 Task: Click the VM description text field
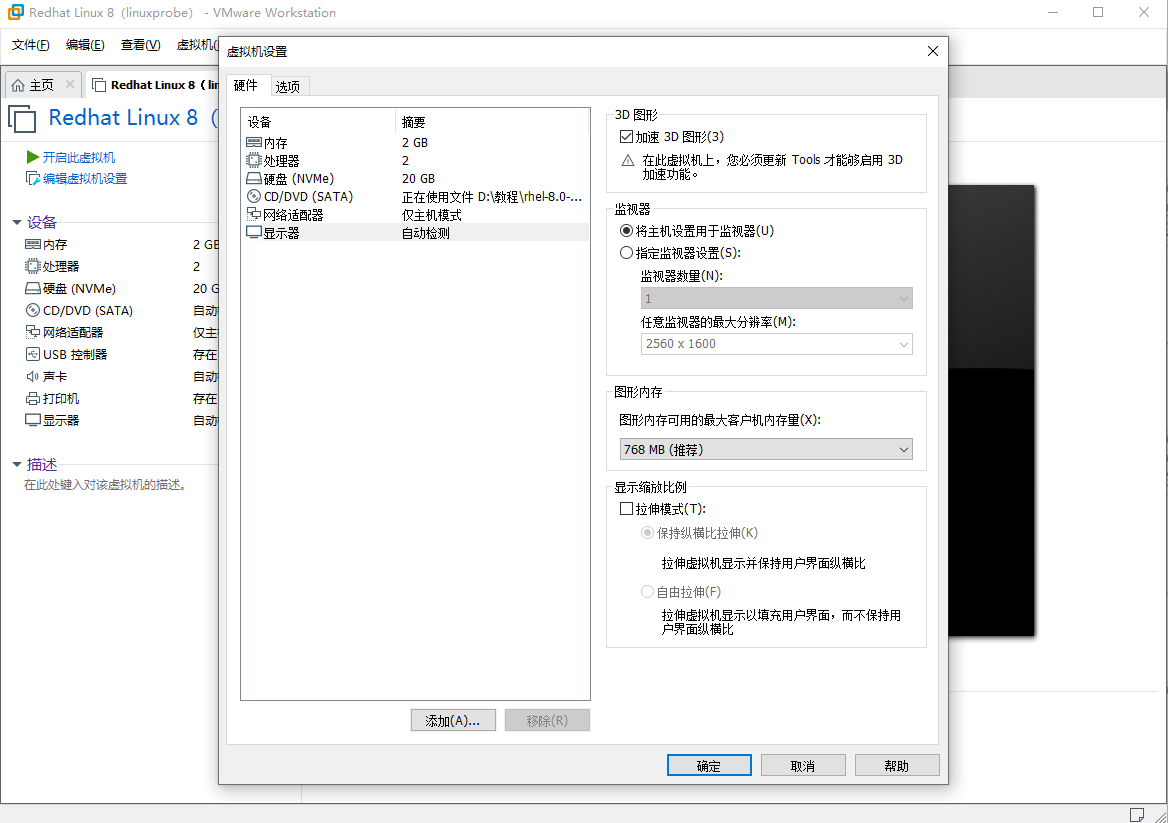click(105, 485)
